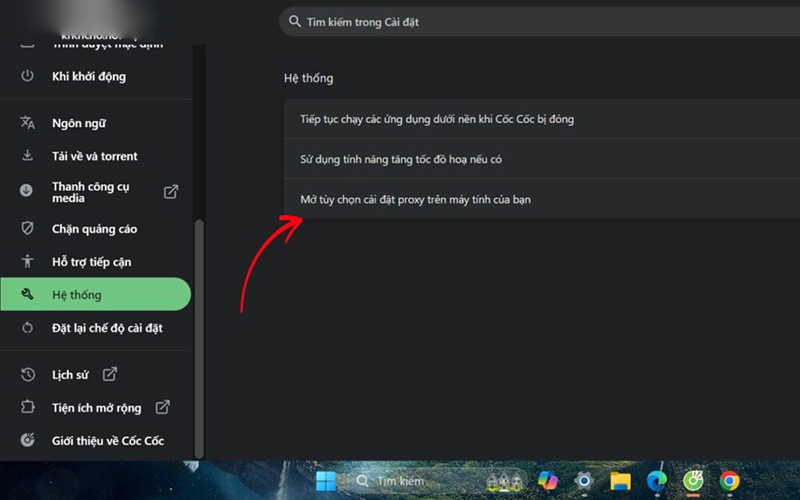Click the round download icon beside Thanh công cụ media
The image size is (800, 500).
26,191
